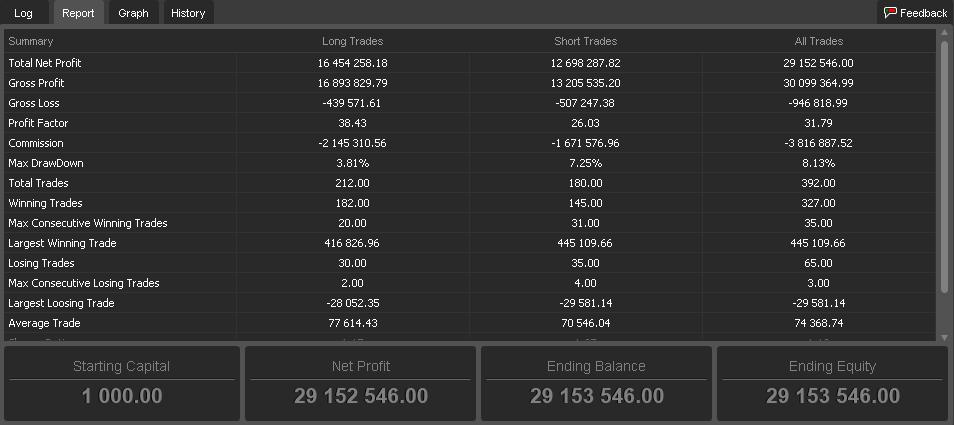Click the Net Profit summary panel
954x425 pixels.
click(361, 384)
